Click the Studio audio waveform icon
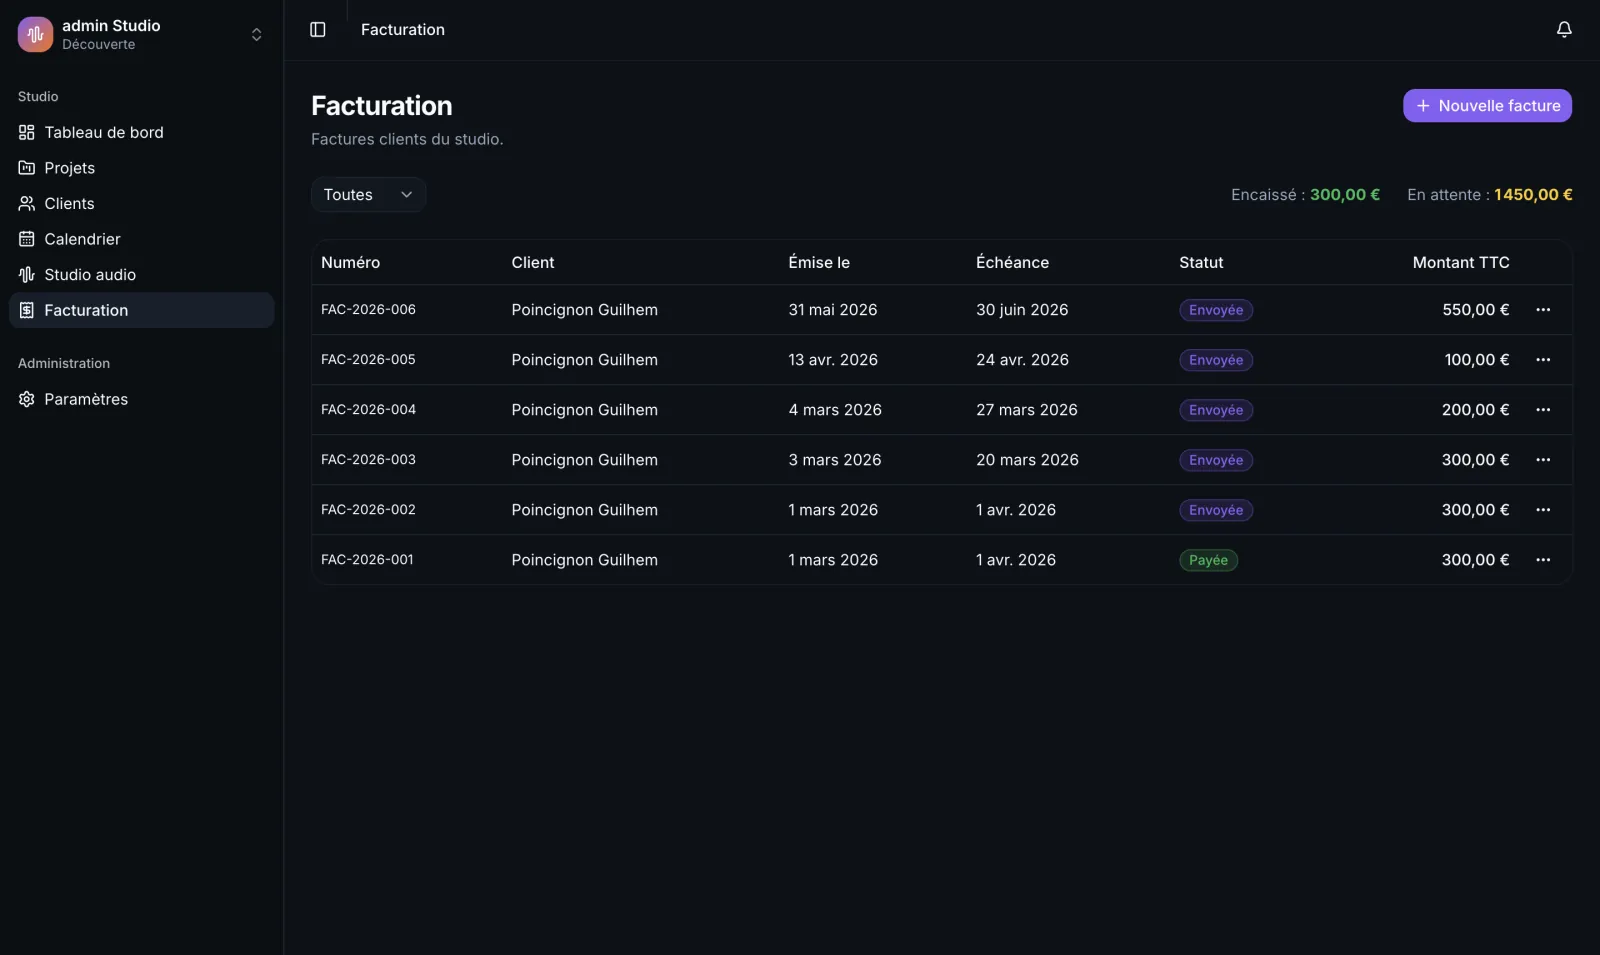Screen dimensions: 1600x955 pyautogui.click(x=27, y=274)
